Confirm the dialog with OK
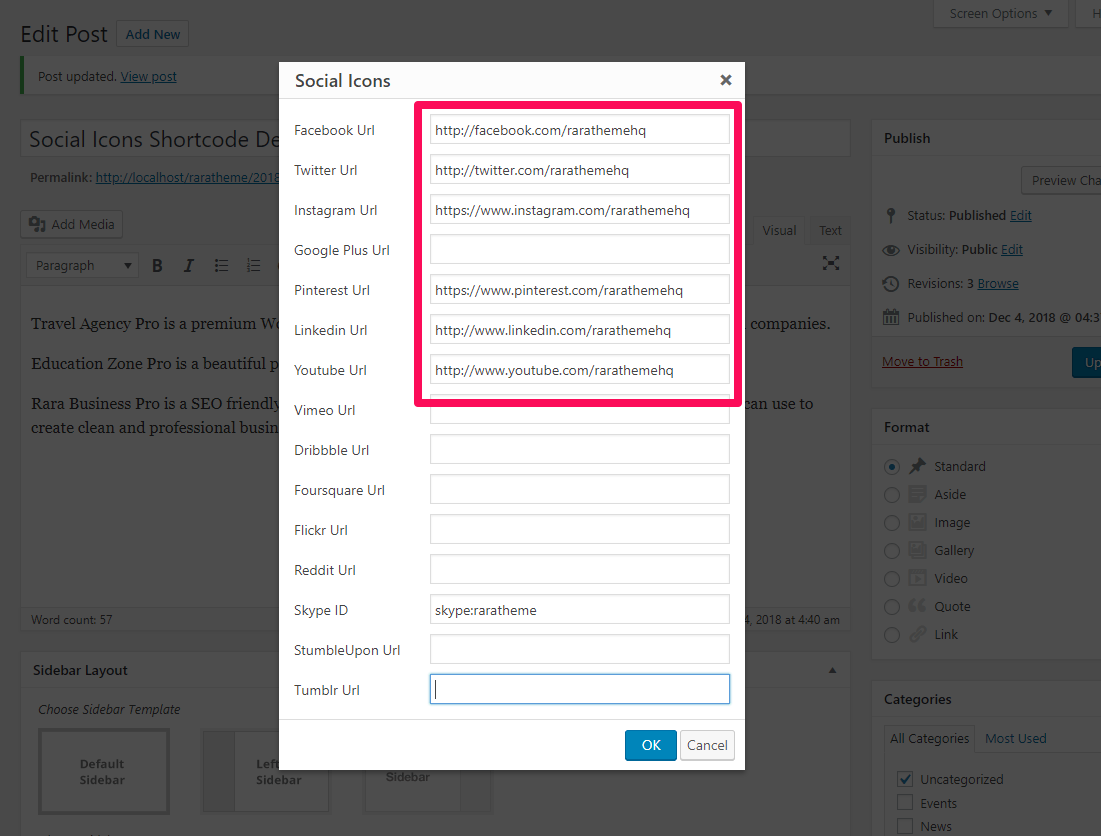1101x836 pixels. point(651,745)
